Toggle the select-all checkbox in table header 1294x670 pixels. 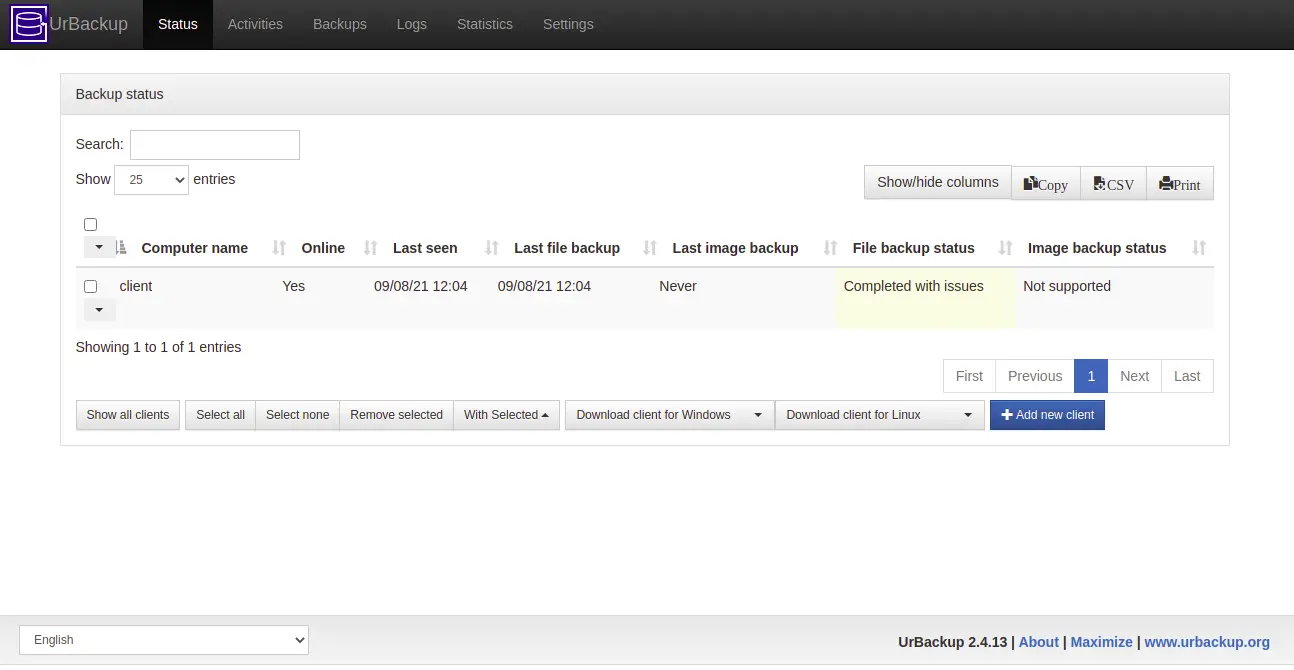tap(91, 224)
